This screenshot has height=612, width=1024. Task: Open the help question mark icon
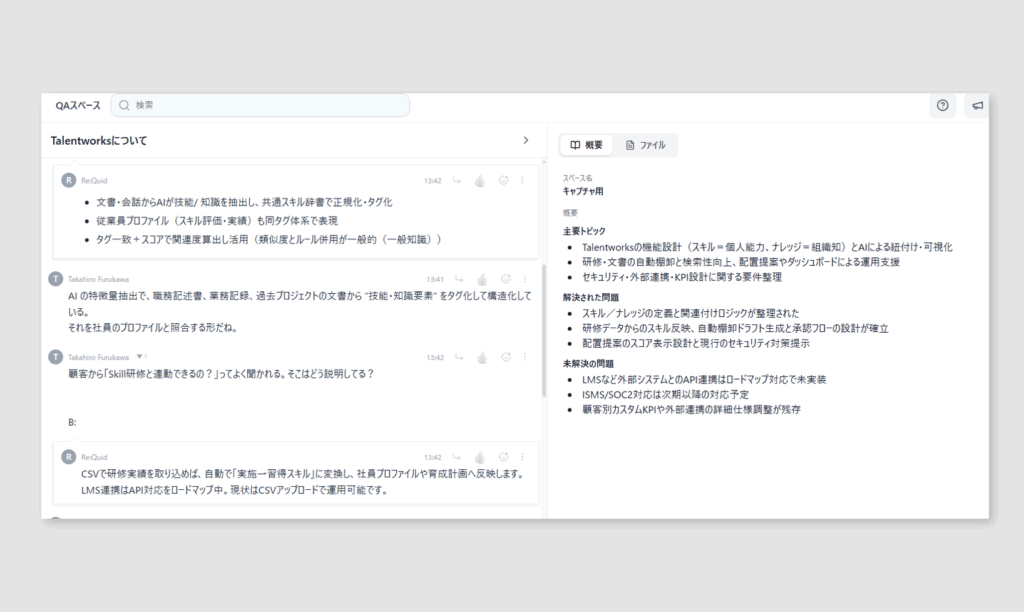point(942,105)
